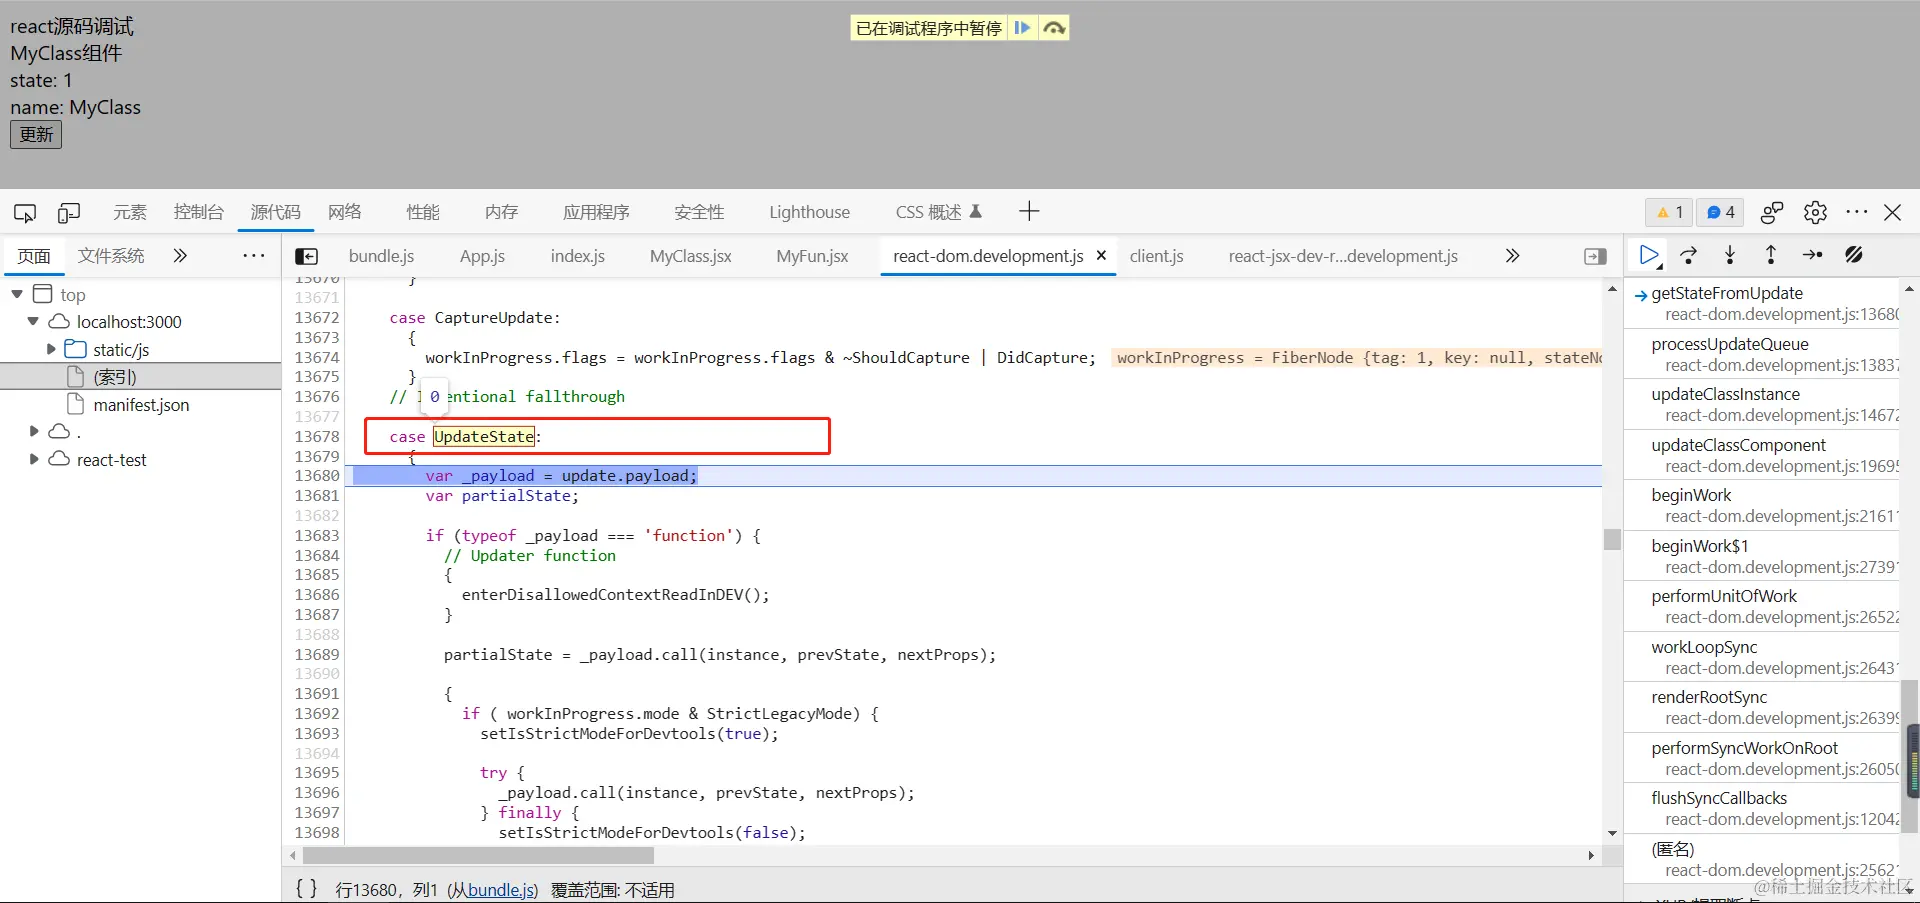This screenshot has width=1920, height=903.
Task: Select the 源代码 tab
Action: pyautogui.click(x=275, y=212)
